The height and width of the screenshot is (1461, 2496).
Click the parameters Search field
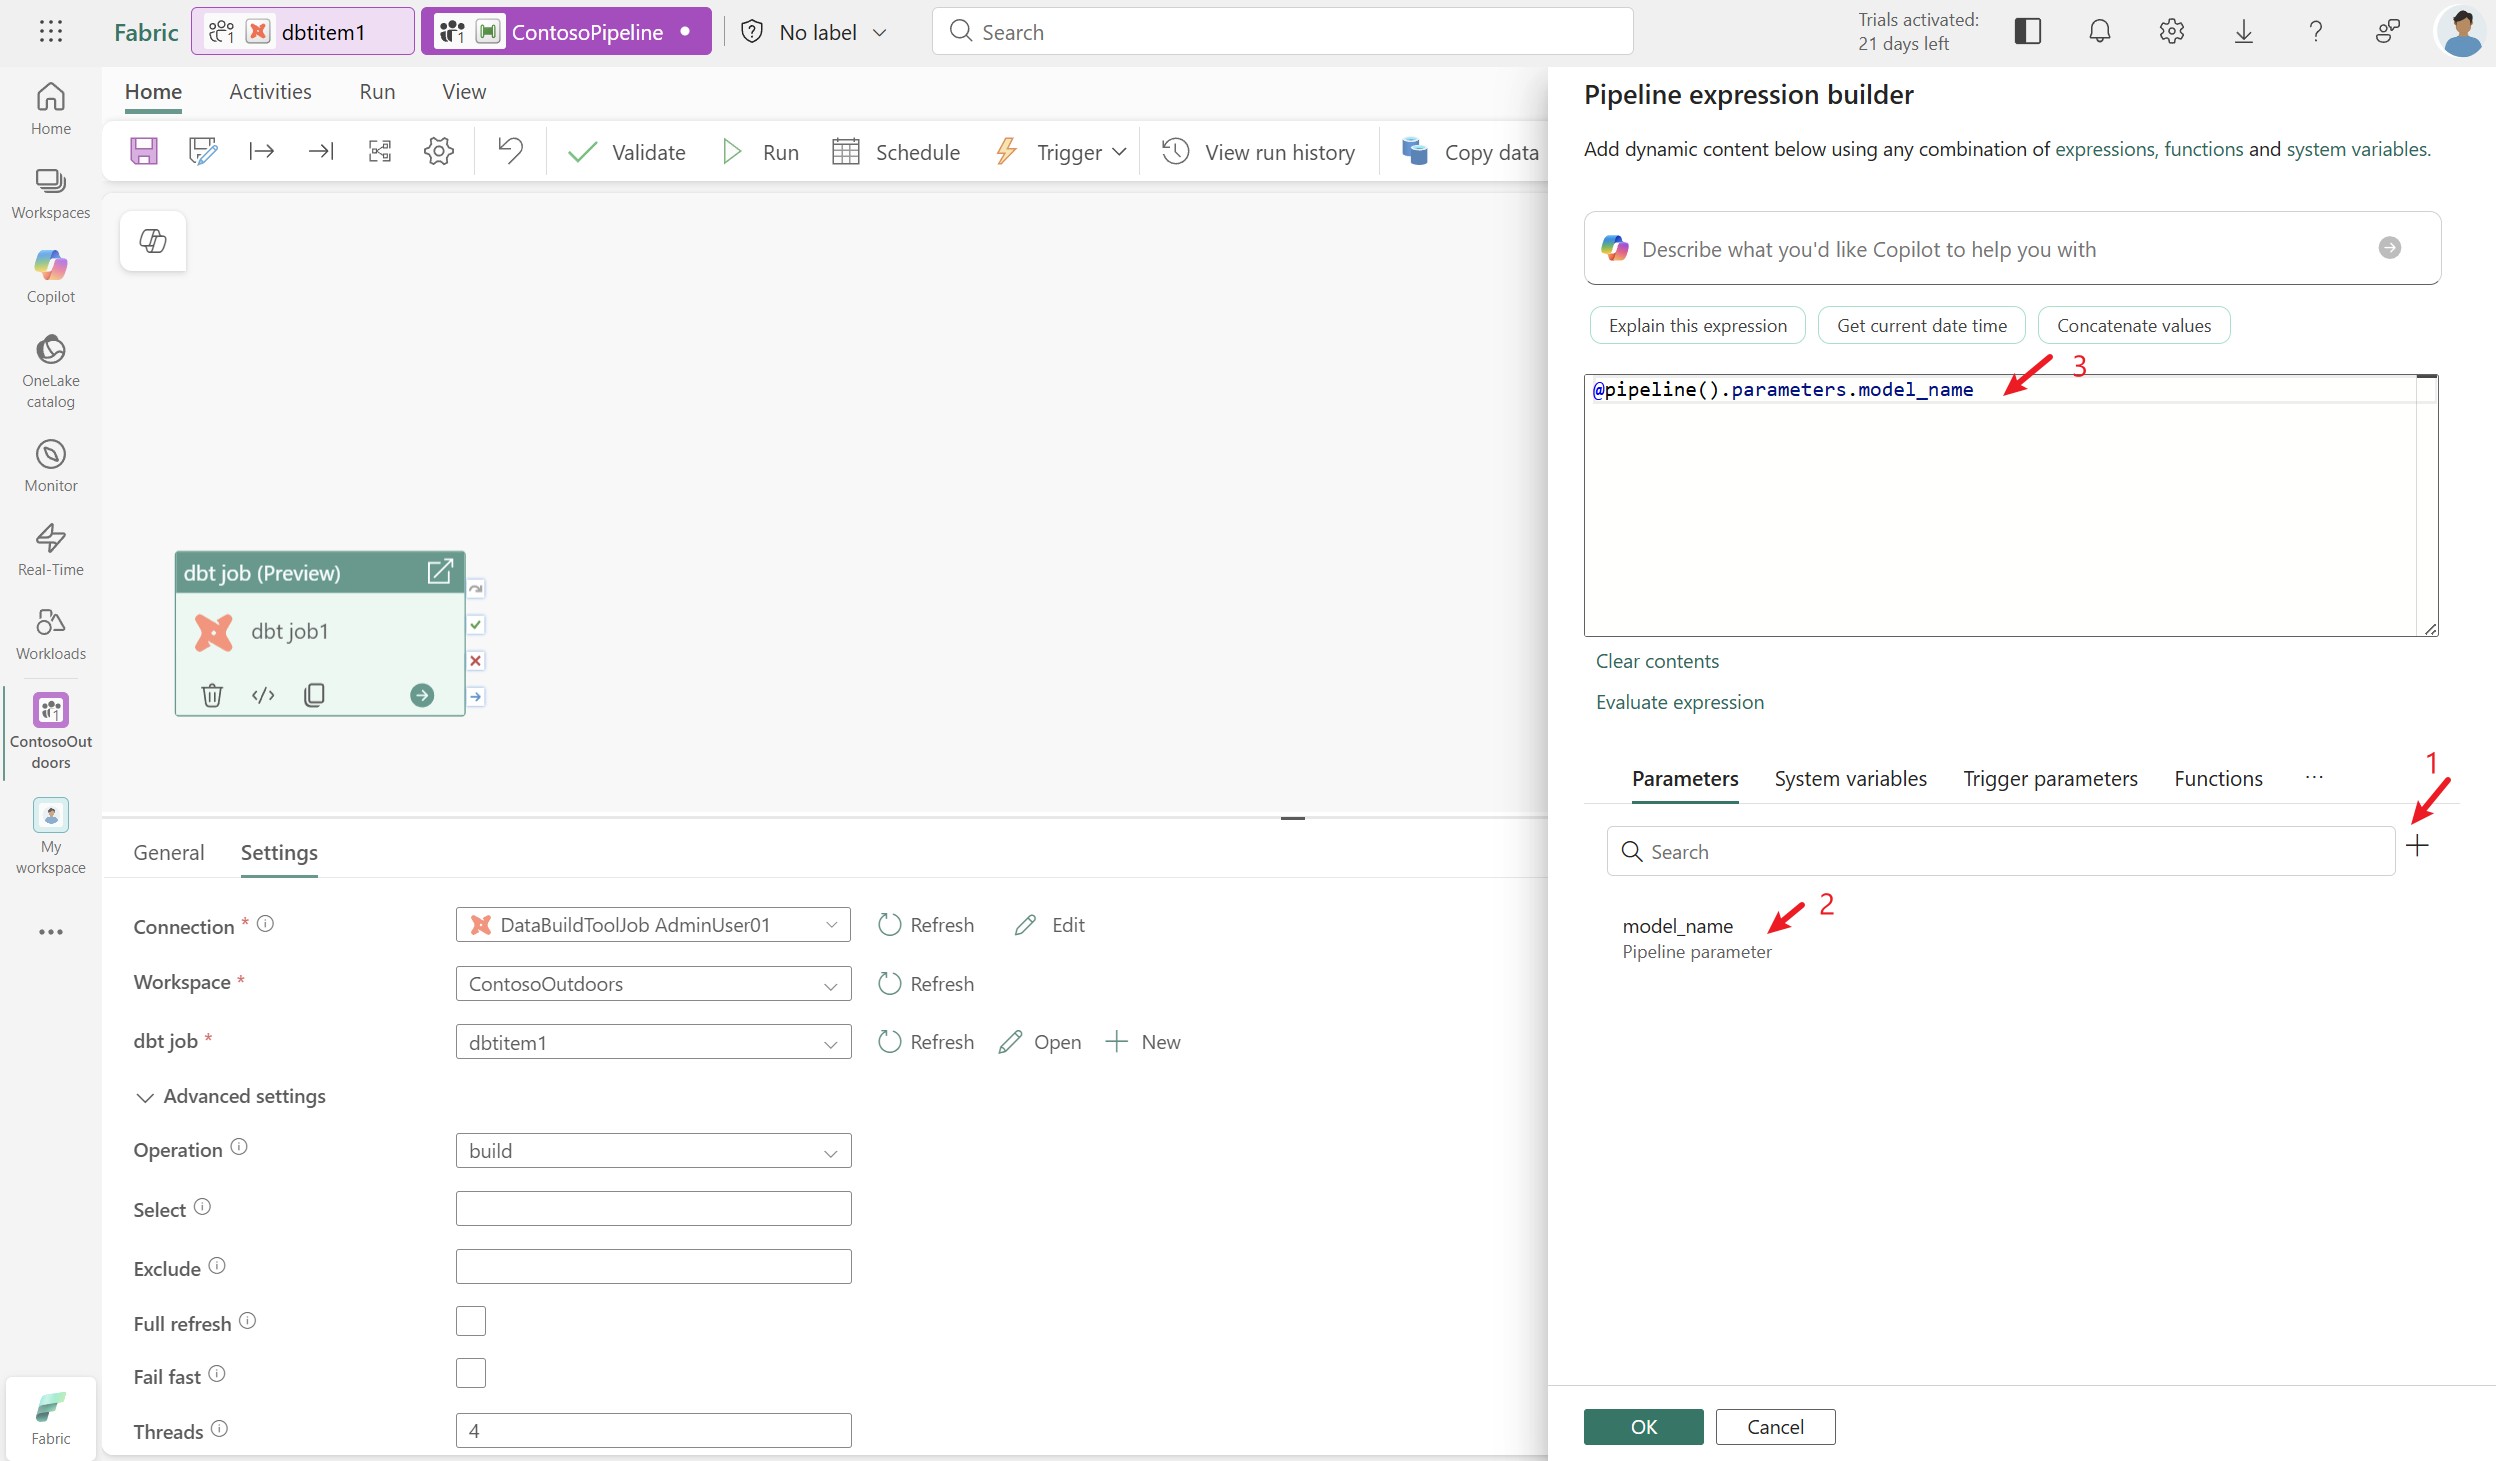tap(2000, 851)
